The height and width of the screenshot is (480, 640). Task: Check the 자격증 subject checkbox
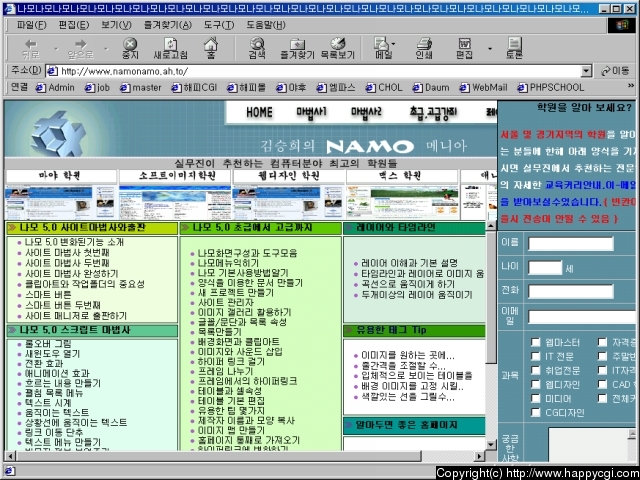(x=602, y=342)
